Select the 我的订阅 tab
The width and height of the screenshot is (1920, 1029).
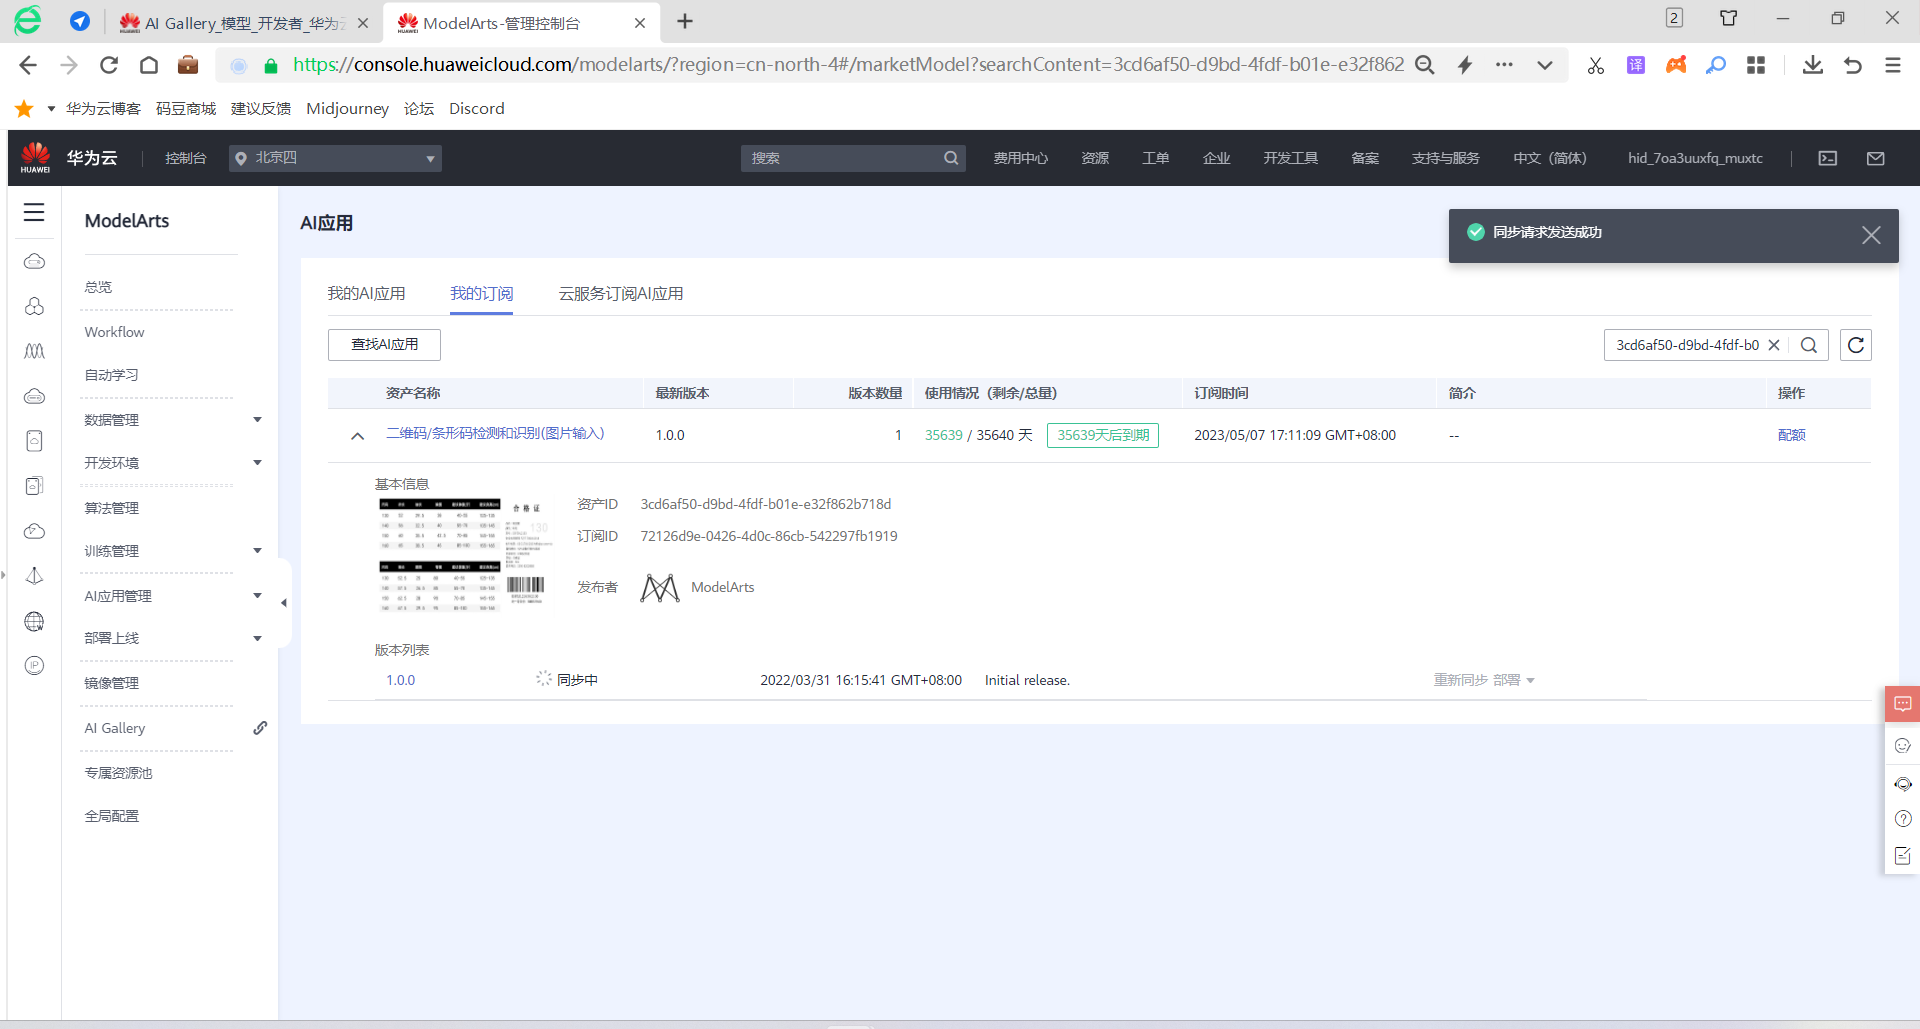[x=481, y=293]
